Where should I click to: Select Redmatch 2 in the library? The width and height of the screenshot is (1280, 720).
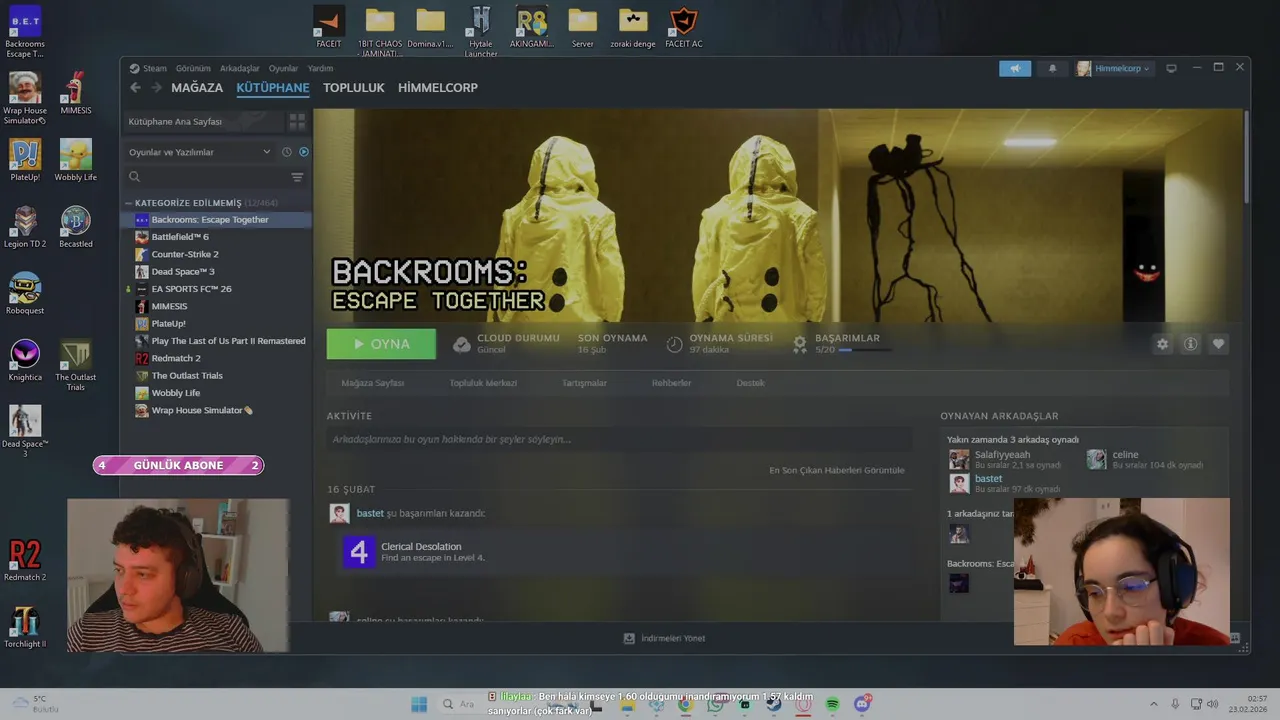tap(217, 358)
